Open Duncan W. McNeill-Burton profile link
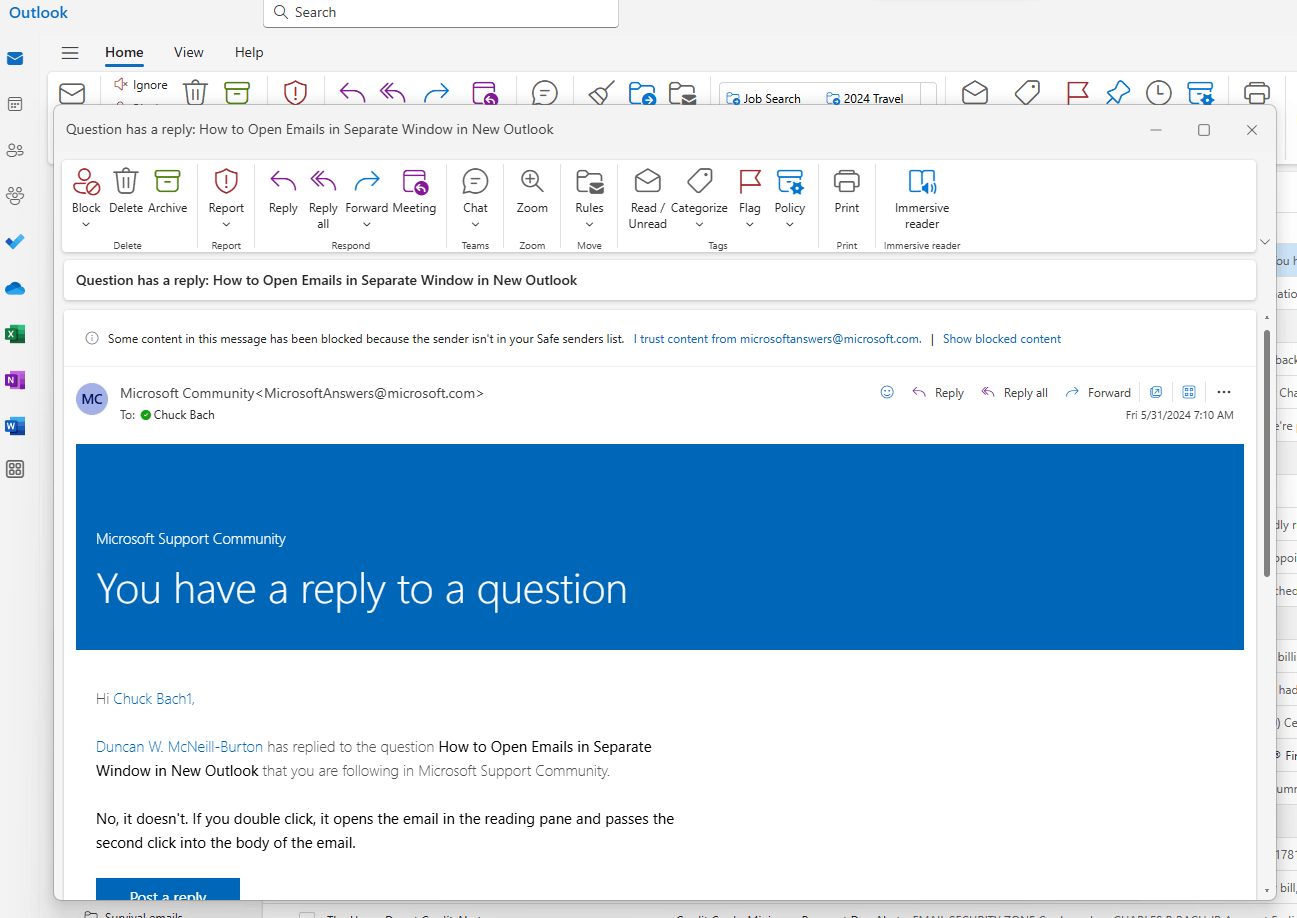 [179, 746]
